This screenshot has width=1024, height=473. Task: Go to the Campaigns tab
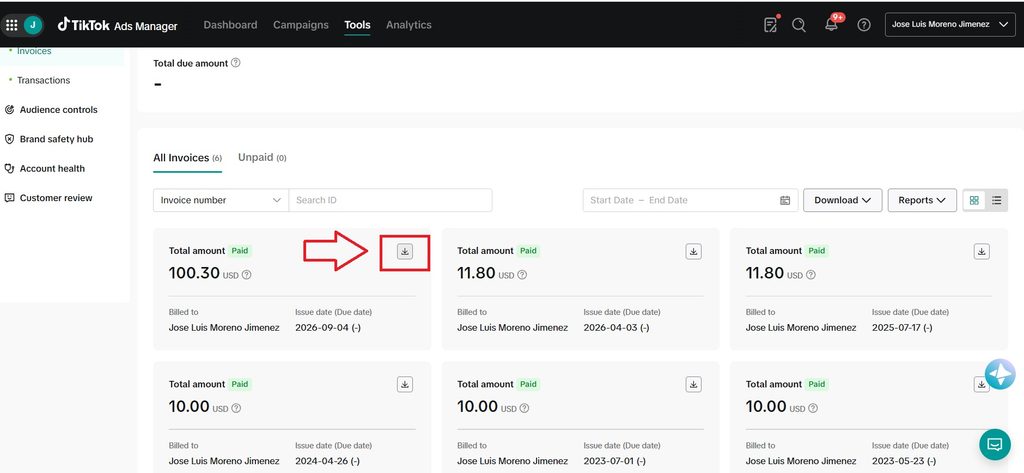(x=301, y=25)
